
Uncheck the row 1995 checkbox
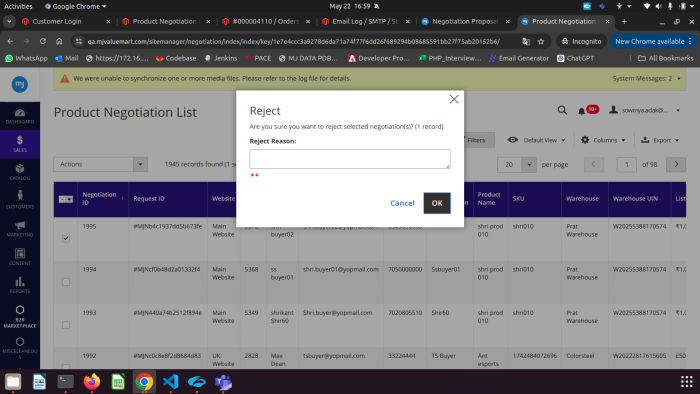pyautogui.click(x=66, y=239)
